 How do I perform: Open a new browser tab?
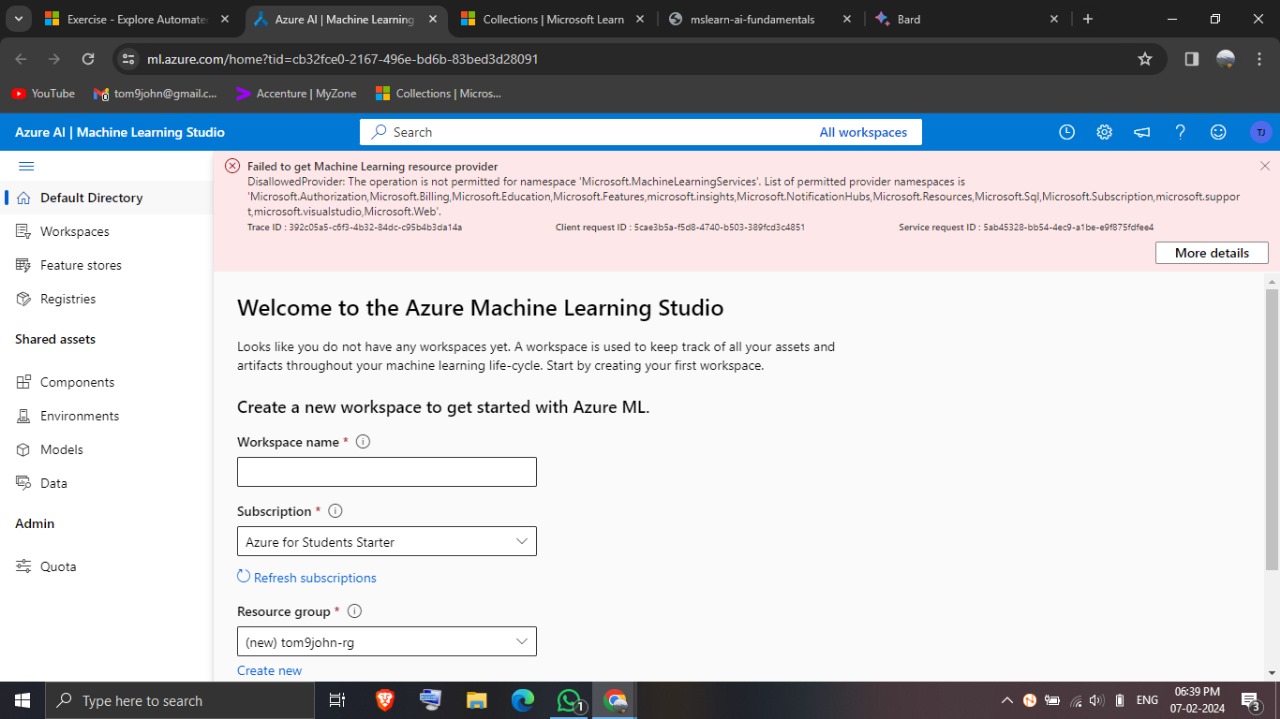coord(1088,19)
